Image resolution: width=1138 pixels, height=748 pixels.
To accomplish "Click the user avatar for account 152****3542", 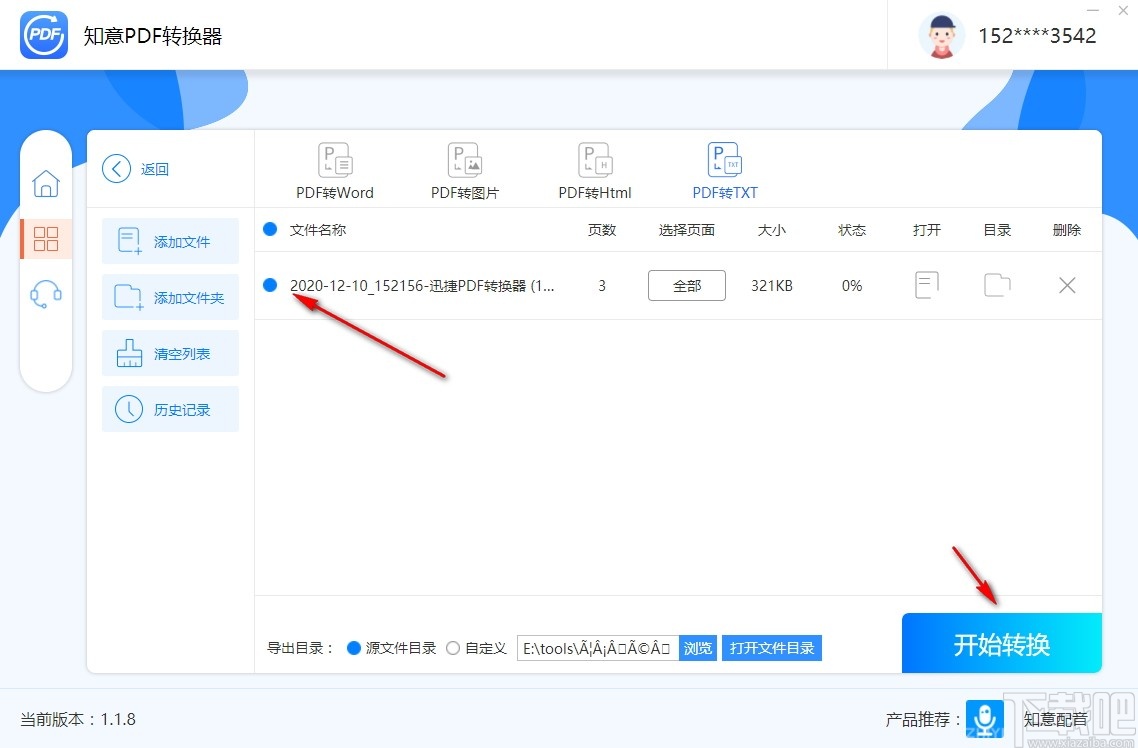I will [941, 35].
